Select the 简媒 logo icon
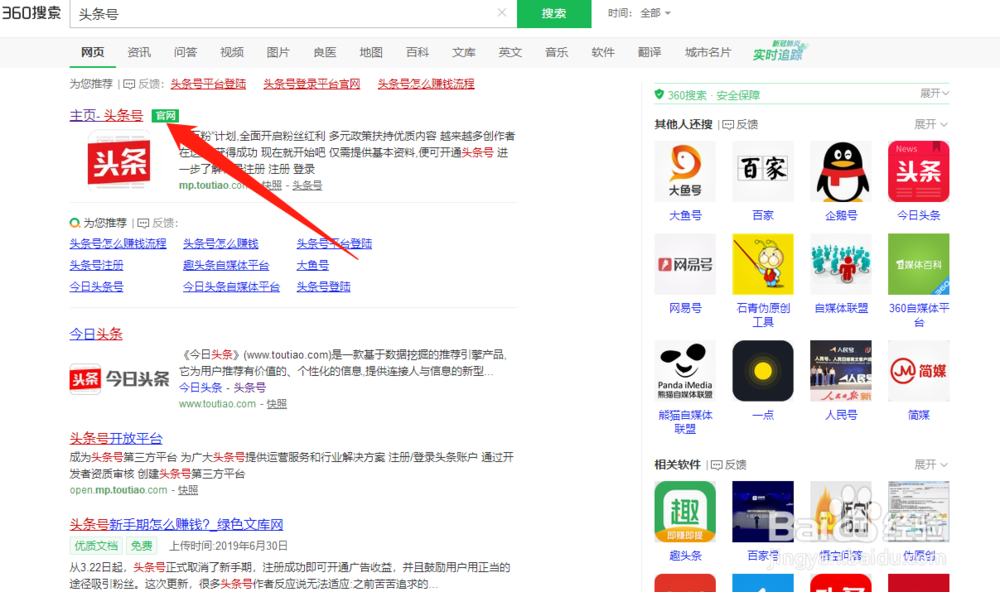1000x592 pixels. (918, 370)
